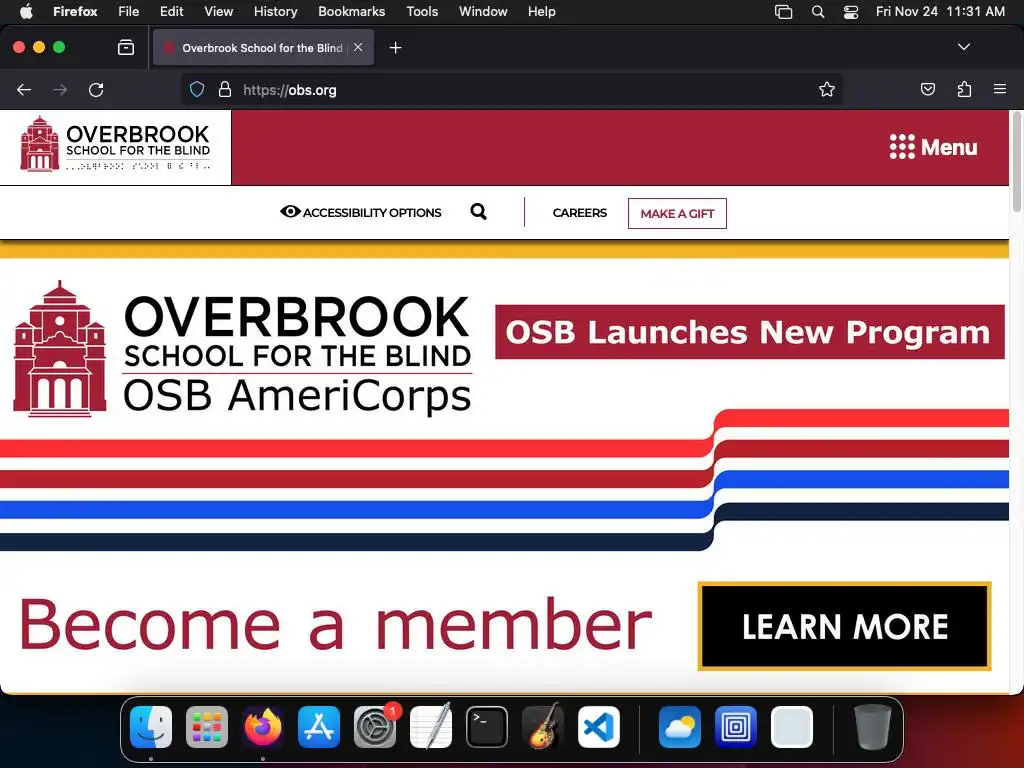Viewport: 1024px width, 768px height.
Task: Click the Become a member text
Action: (336, 624)
